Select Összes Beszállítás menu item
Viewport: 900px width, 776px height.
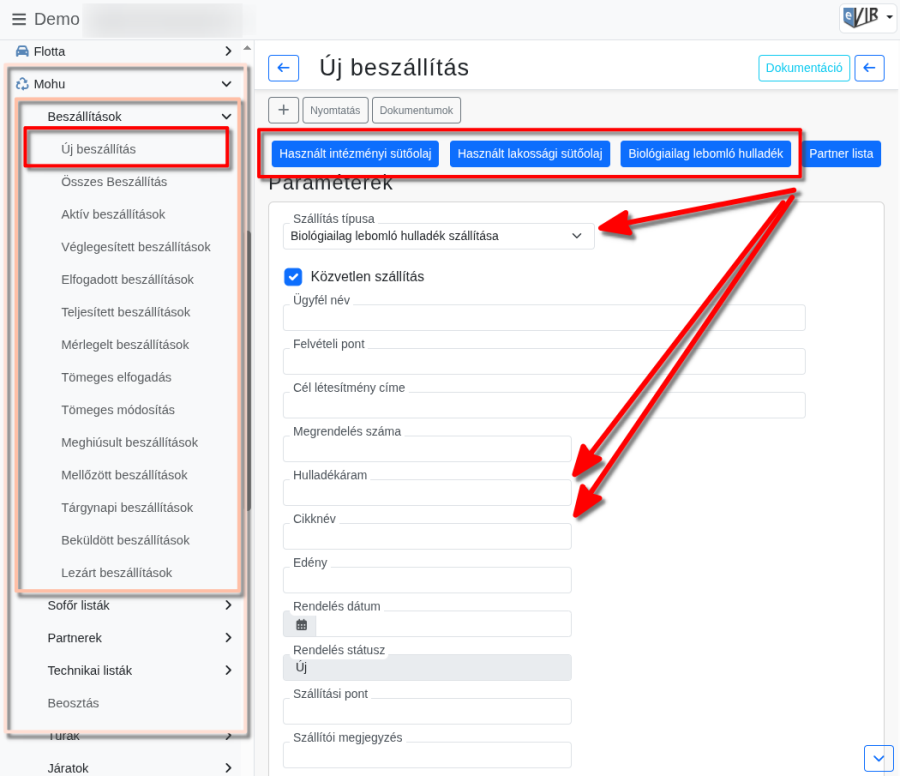tap(114, 182)
